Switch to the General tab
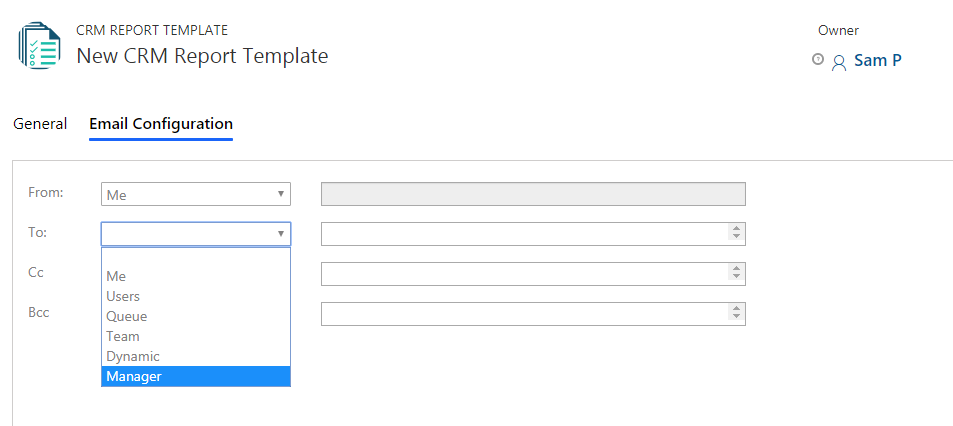The width and height of the screenshot is (953, 426). point(40,124)
